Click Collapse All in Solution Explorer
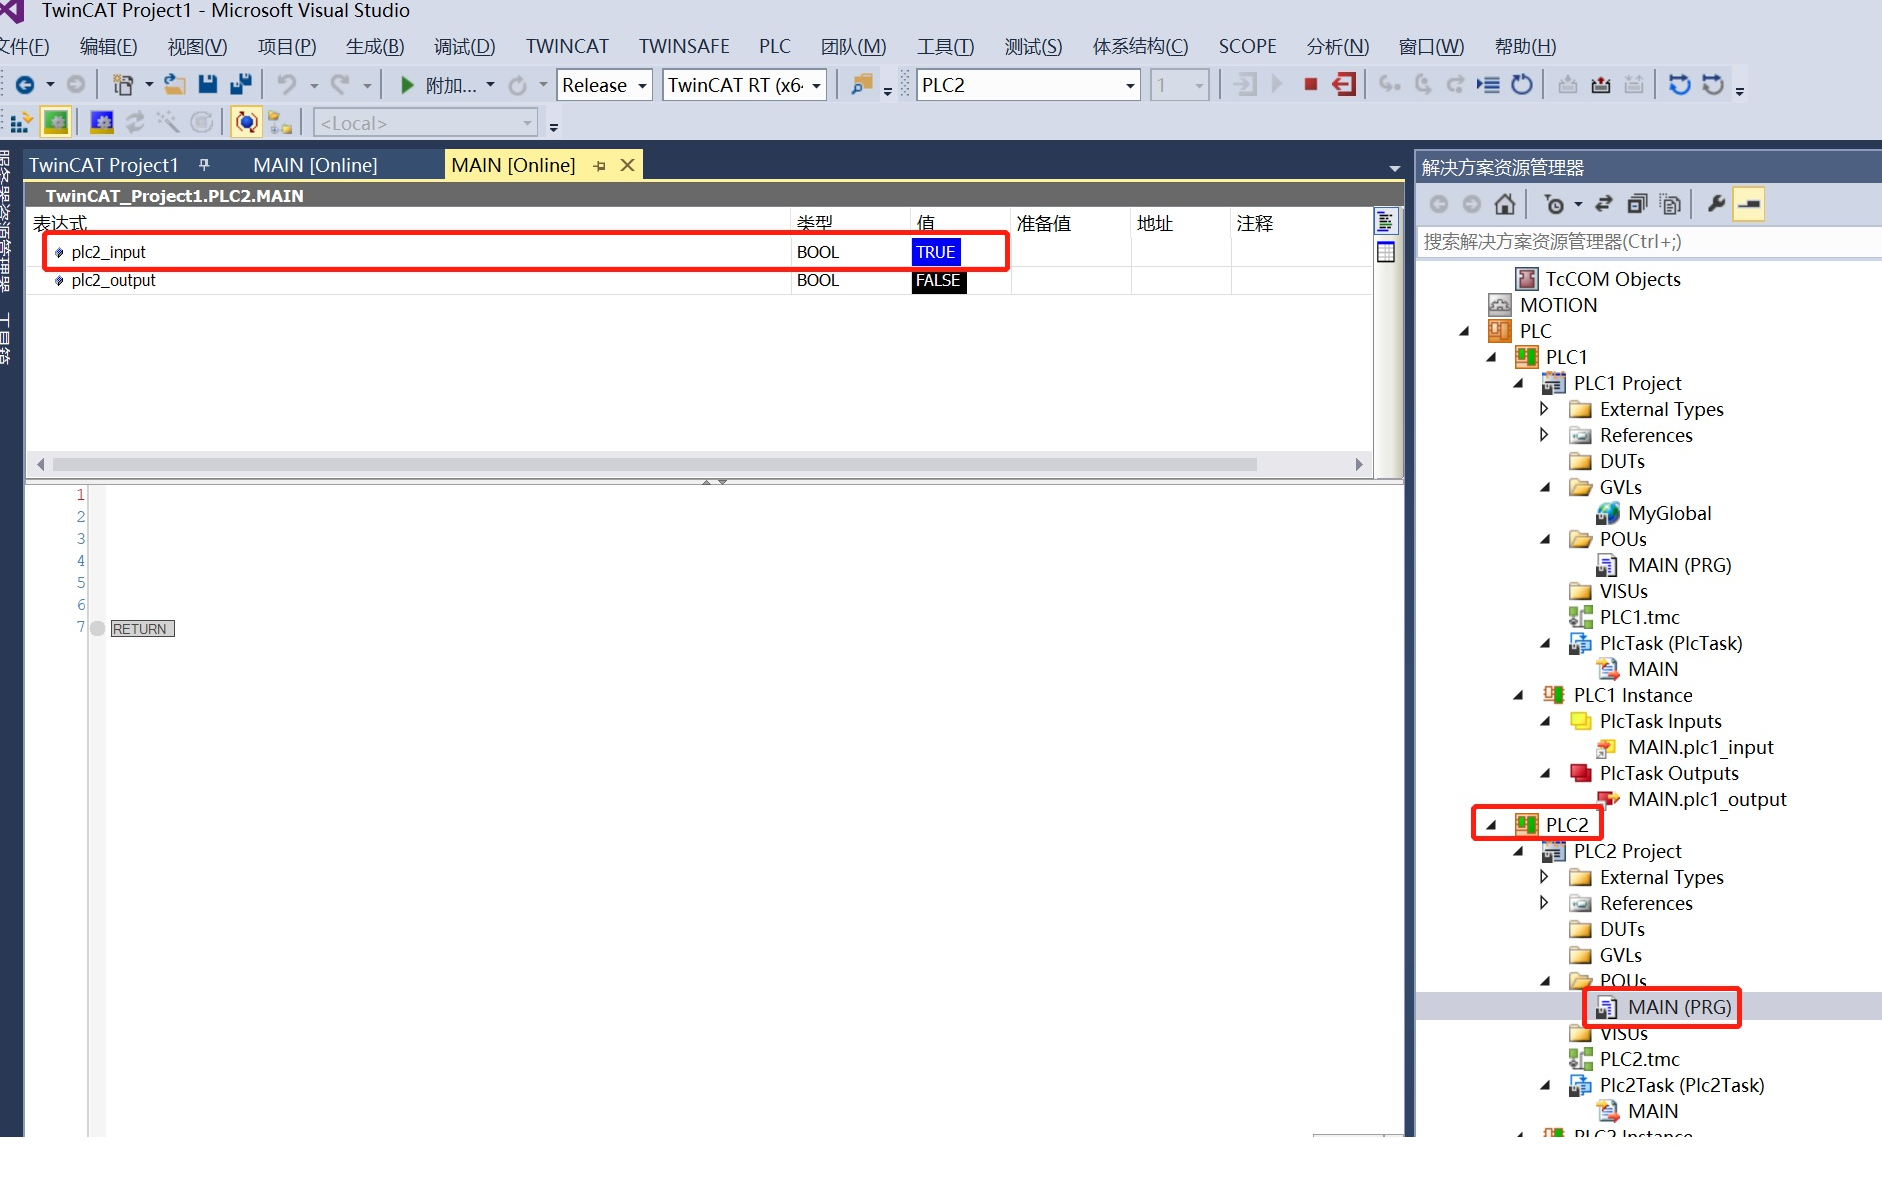1882x1184 pixels. [x=1637, y=204]
